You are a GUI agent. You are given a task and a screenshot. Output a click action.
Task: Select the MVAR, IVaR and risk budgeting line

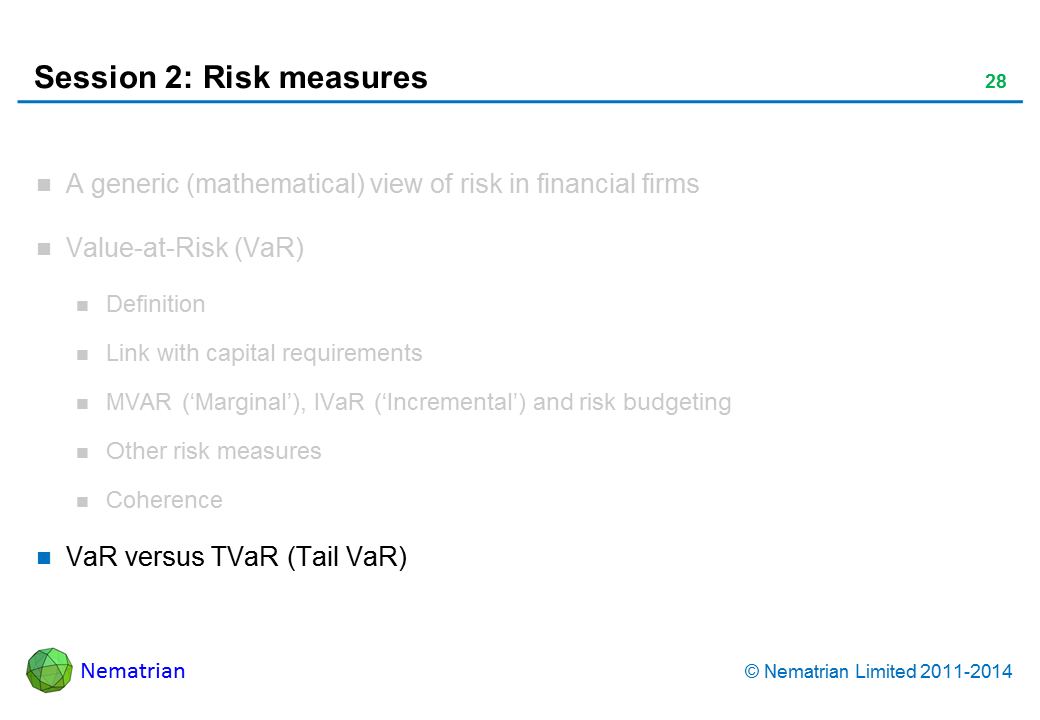pyautogui.click(x=418, y=402)
